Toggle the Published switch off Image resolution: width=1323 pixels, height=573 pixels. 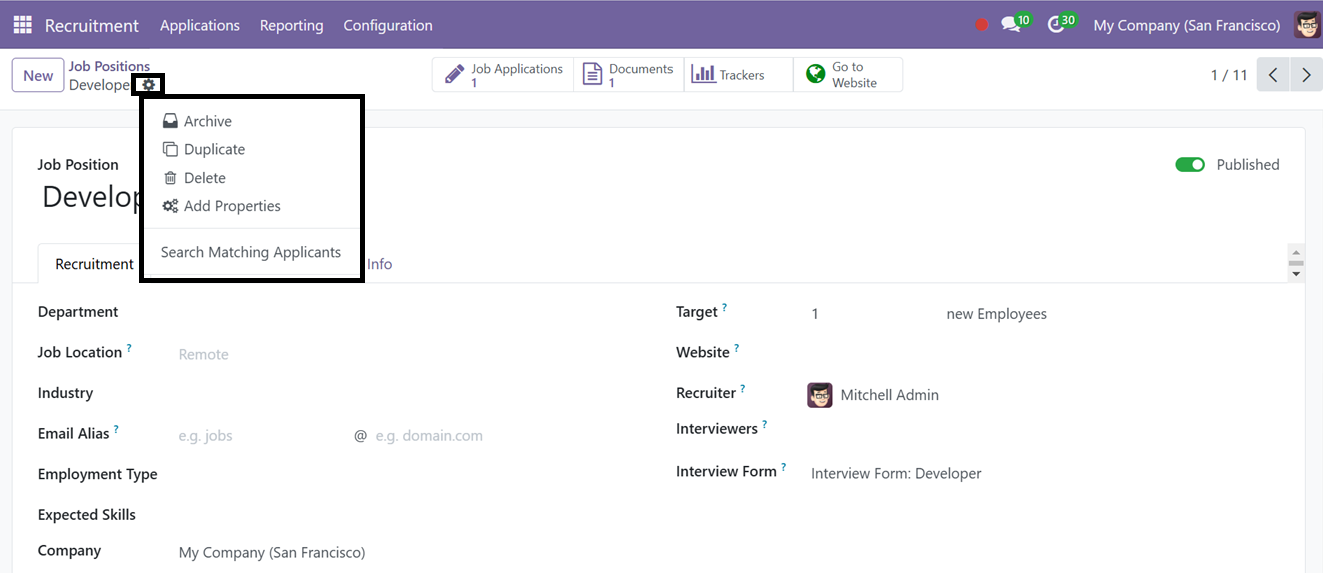(x=1190, y=165)
